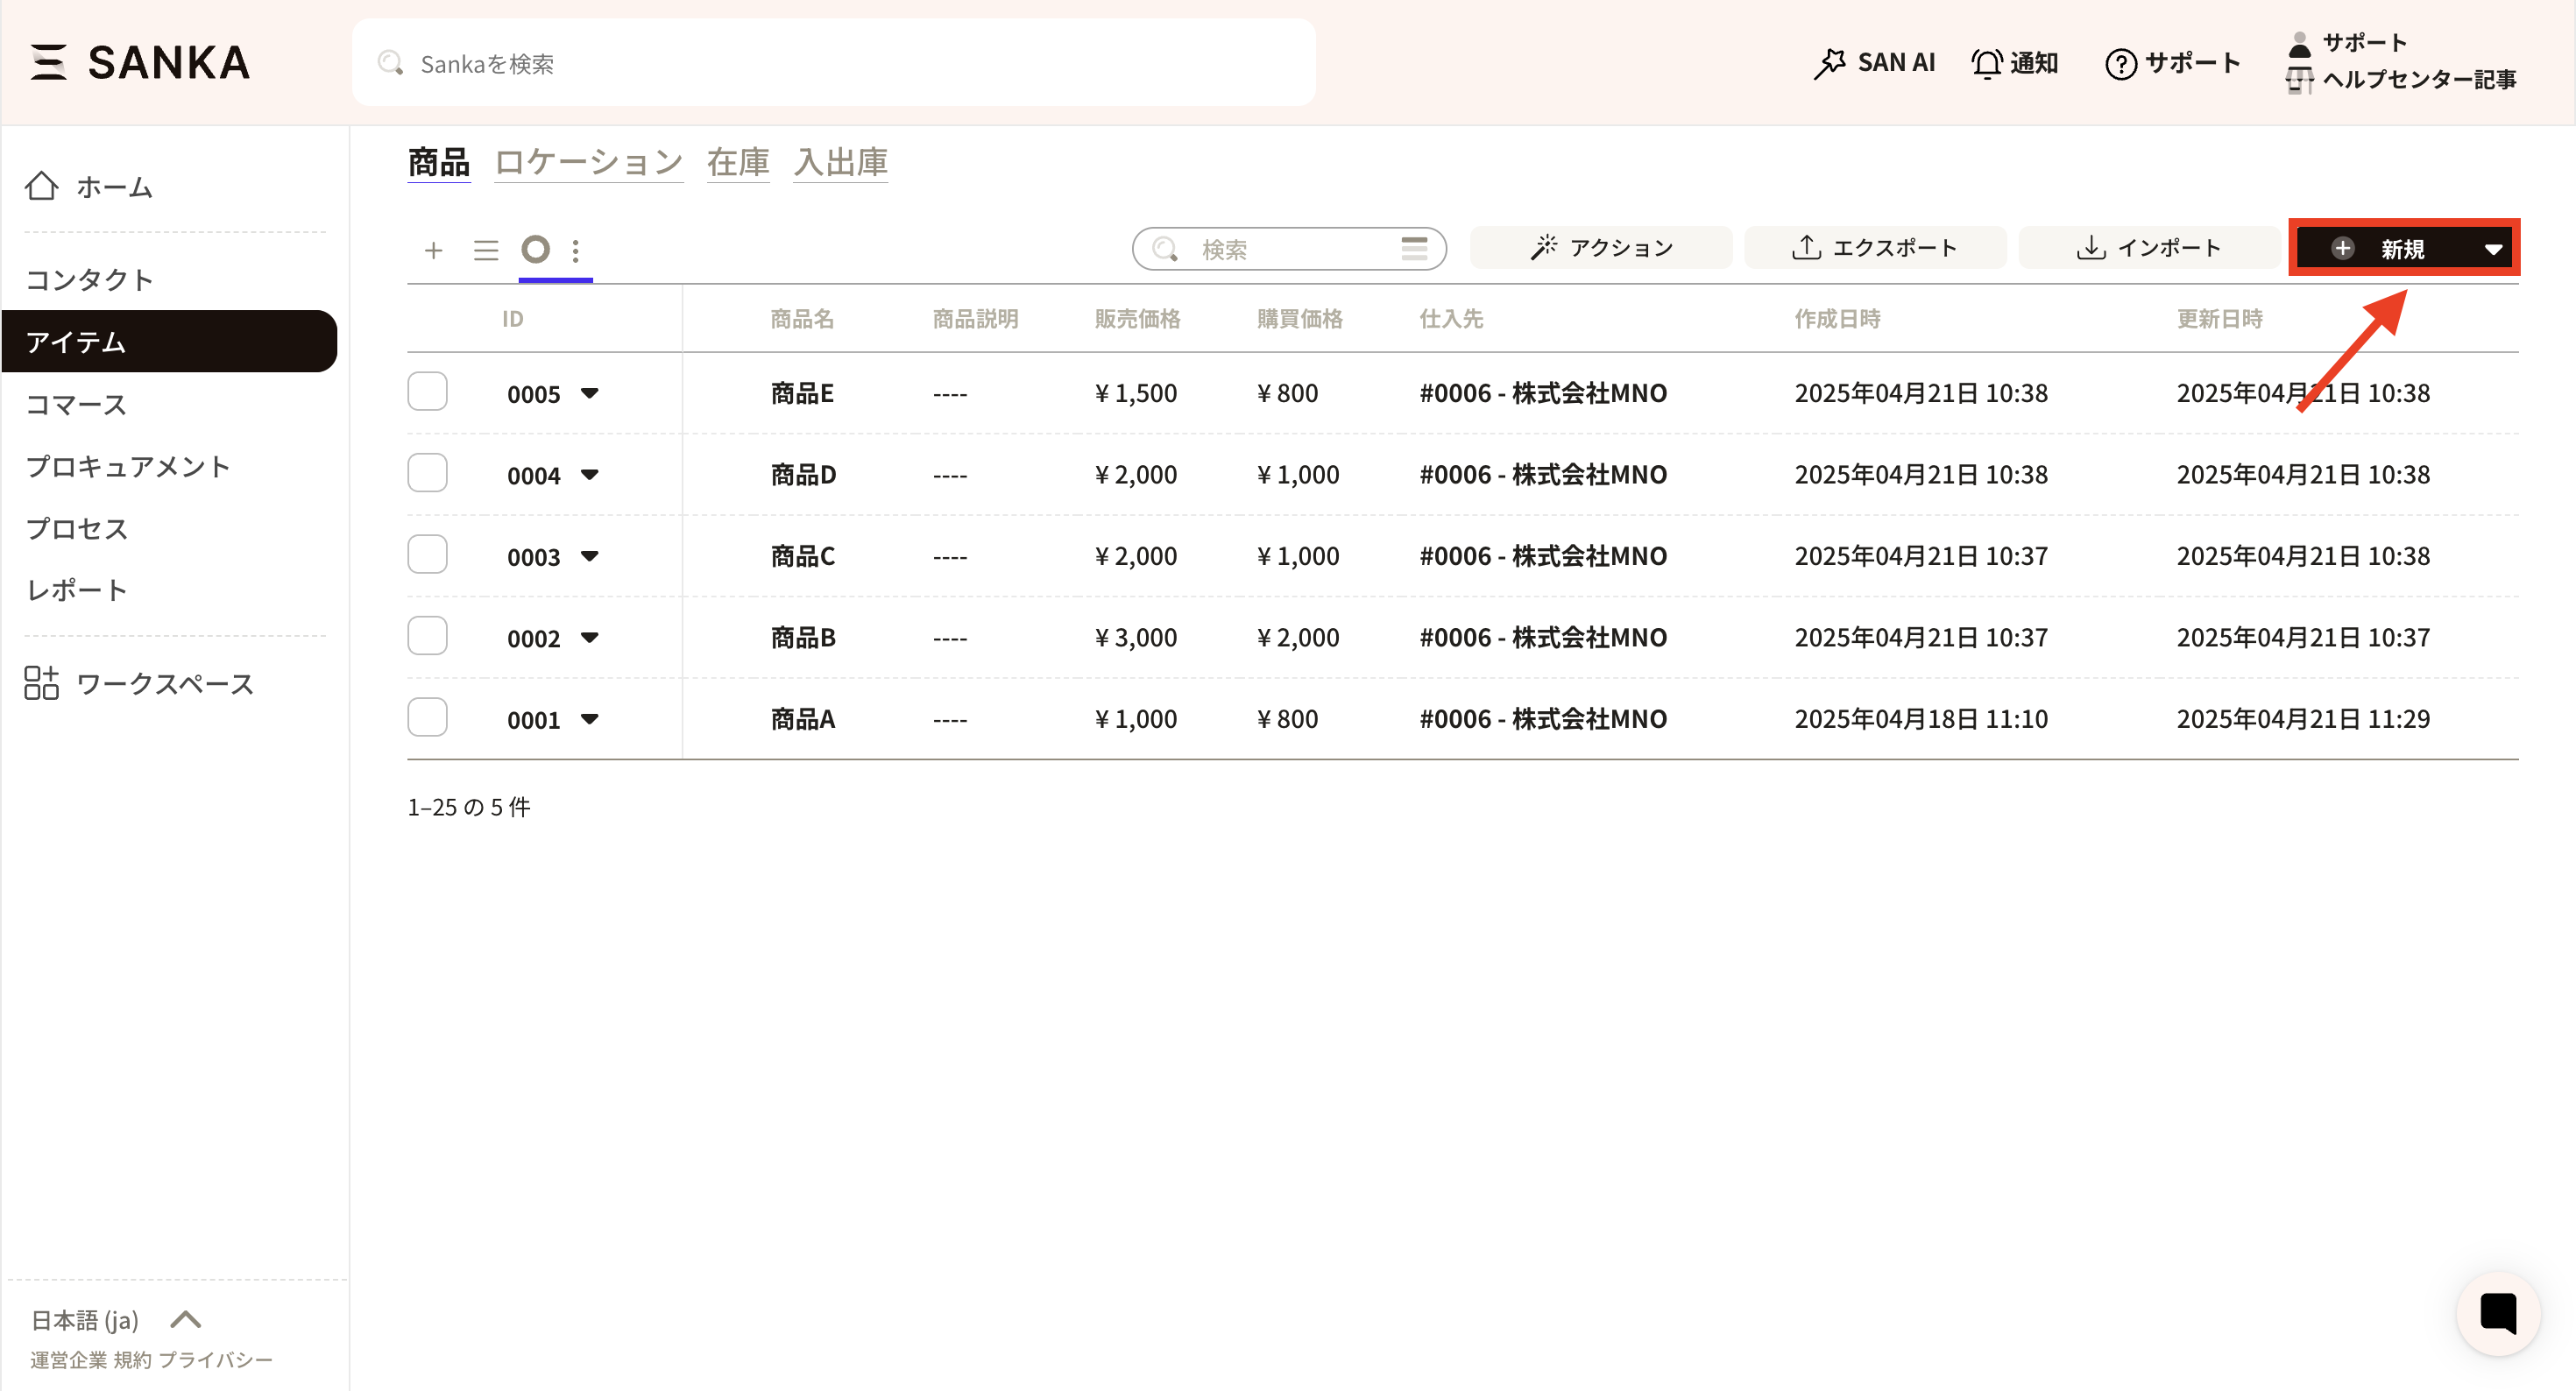2576x1391 pixels.
Task: Focus the Sankaを検索 search field
Action: coord(833,64)
